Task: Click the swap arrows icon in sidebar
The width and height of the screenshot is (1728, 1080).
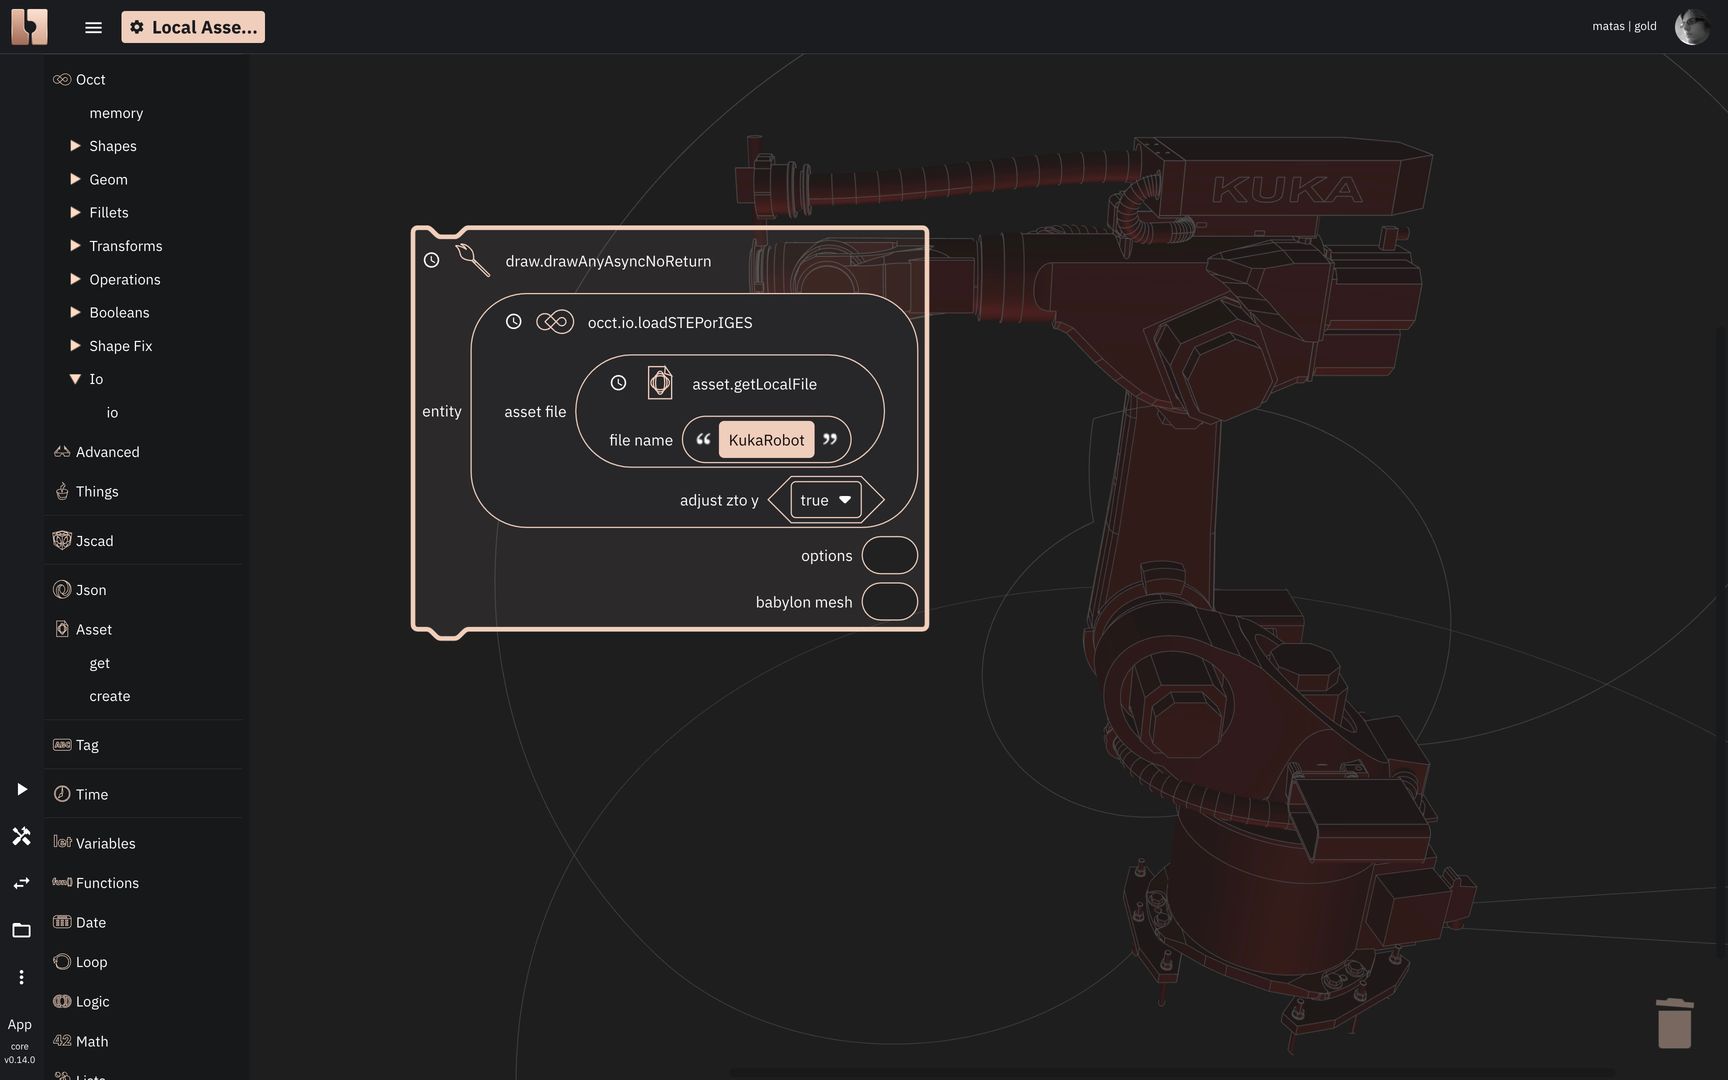Action: pyautogui.click(x=21, y=883)
